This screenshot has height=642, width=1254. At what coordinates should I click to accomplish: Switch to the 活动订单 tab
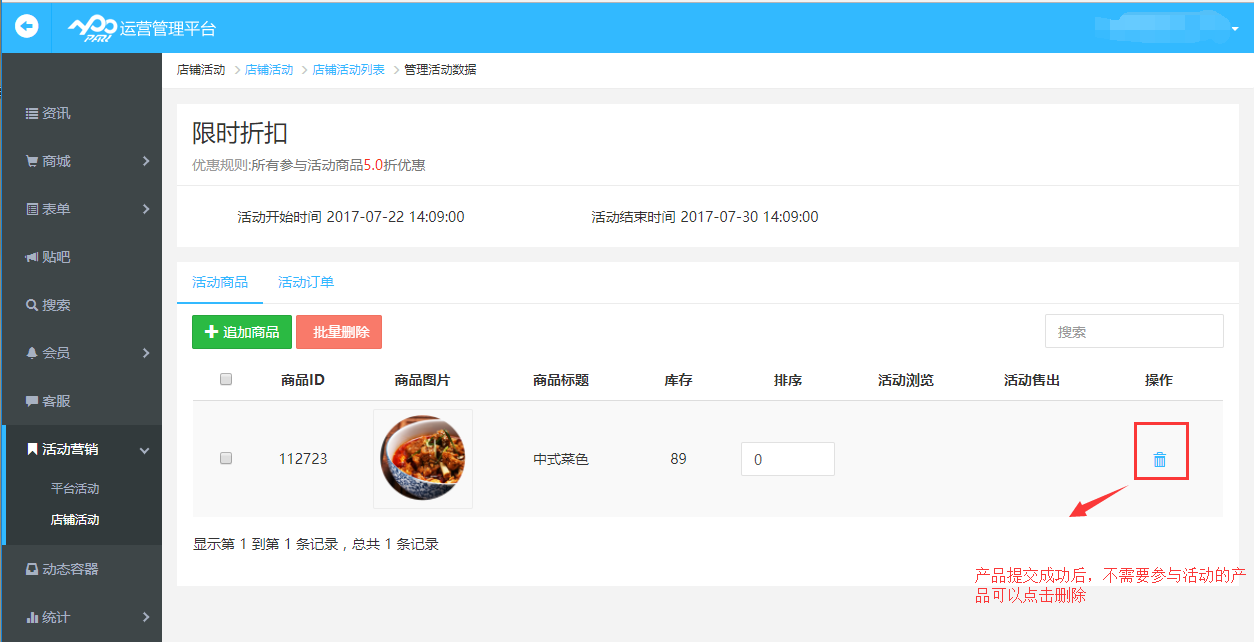(306, 282)
